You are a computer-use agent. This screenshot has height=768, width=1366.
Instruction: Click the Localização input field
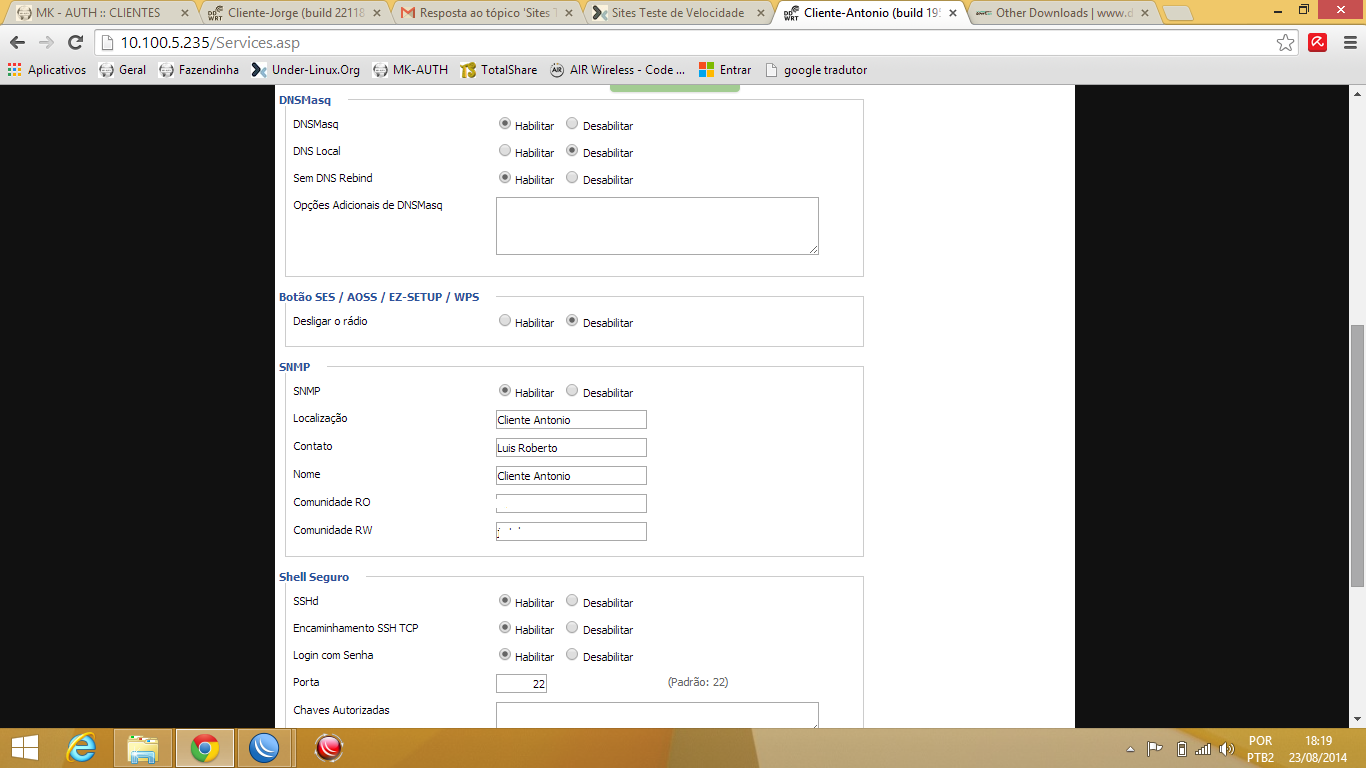click(571, 420)
